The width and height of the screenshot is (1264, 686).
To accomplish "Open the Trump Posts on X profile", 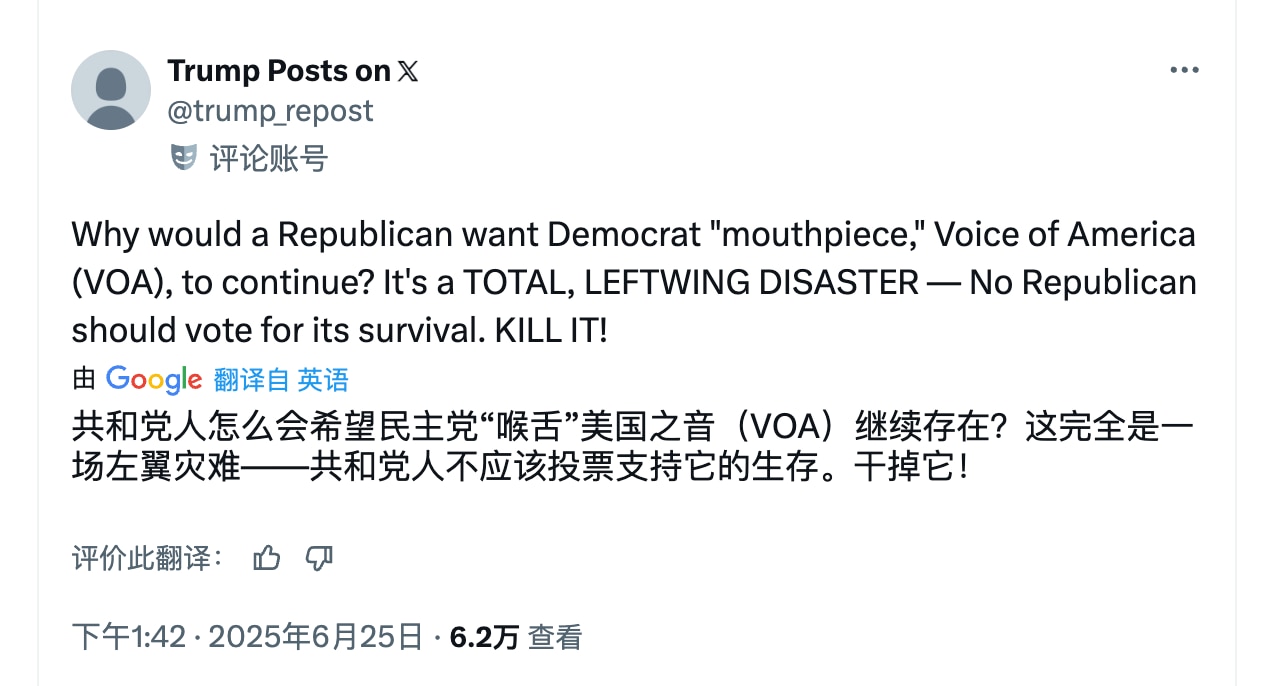I will [x=278, y=70].
